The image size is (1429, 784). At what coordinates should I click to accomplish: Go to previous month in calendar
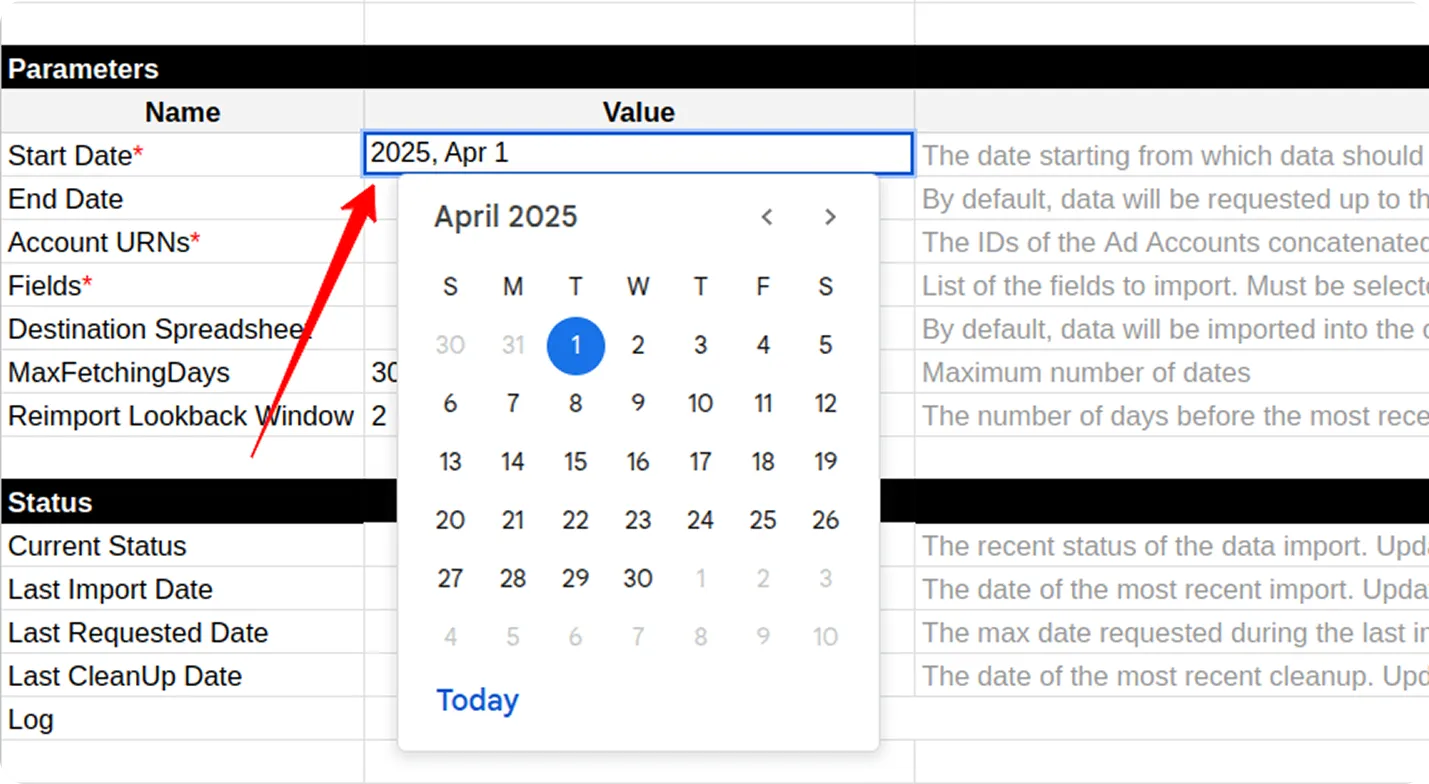(x=767, y=217)
